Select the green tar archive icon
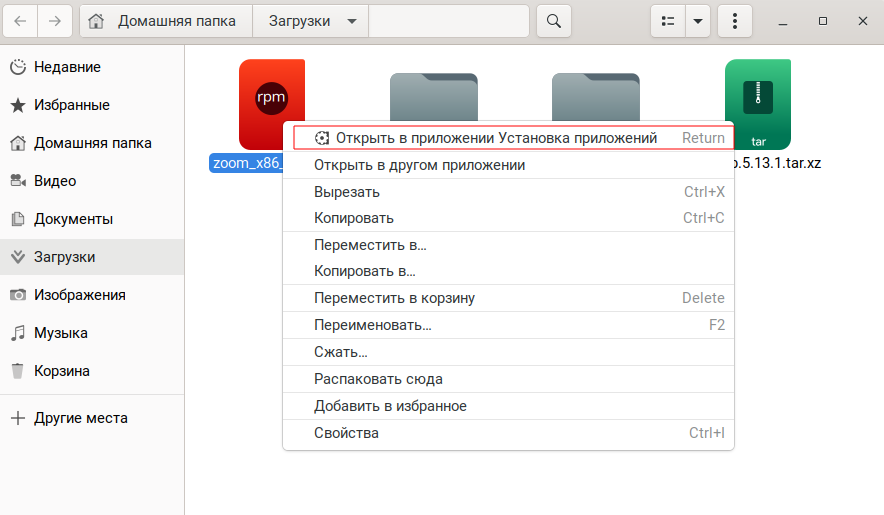 coord(758,103)
